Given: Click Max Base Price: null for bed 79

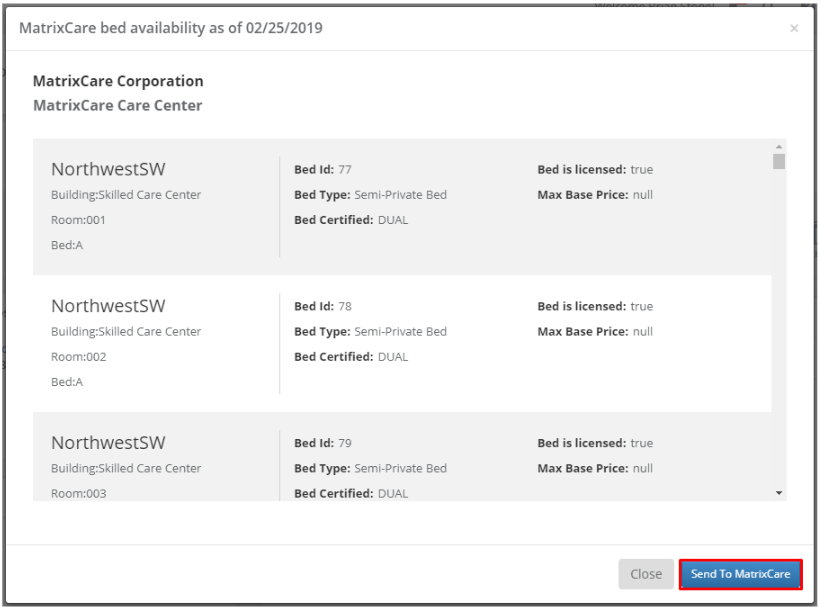Looking at the screenshot, I should 595,468.
